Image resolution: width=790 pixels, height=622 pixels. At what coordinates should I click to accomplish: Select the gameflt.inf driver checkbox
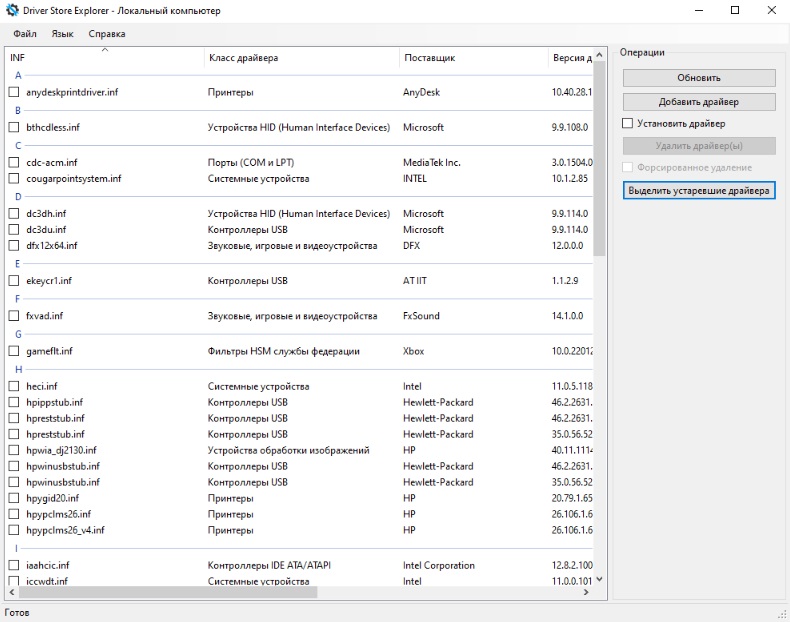tap(14, 351)
